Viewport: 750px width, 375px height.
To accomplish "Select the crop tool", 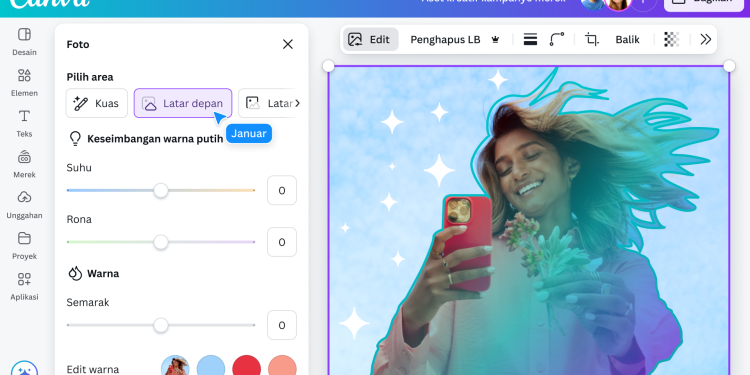I will 592,39.
